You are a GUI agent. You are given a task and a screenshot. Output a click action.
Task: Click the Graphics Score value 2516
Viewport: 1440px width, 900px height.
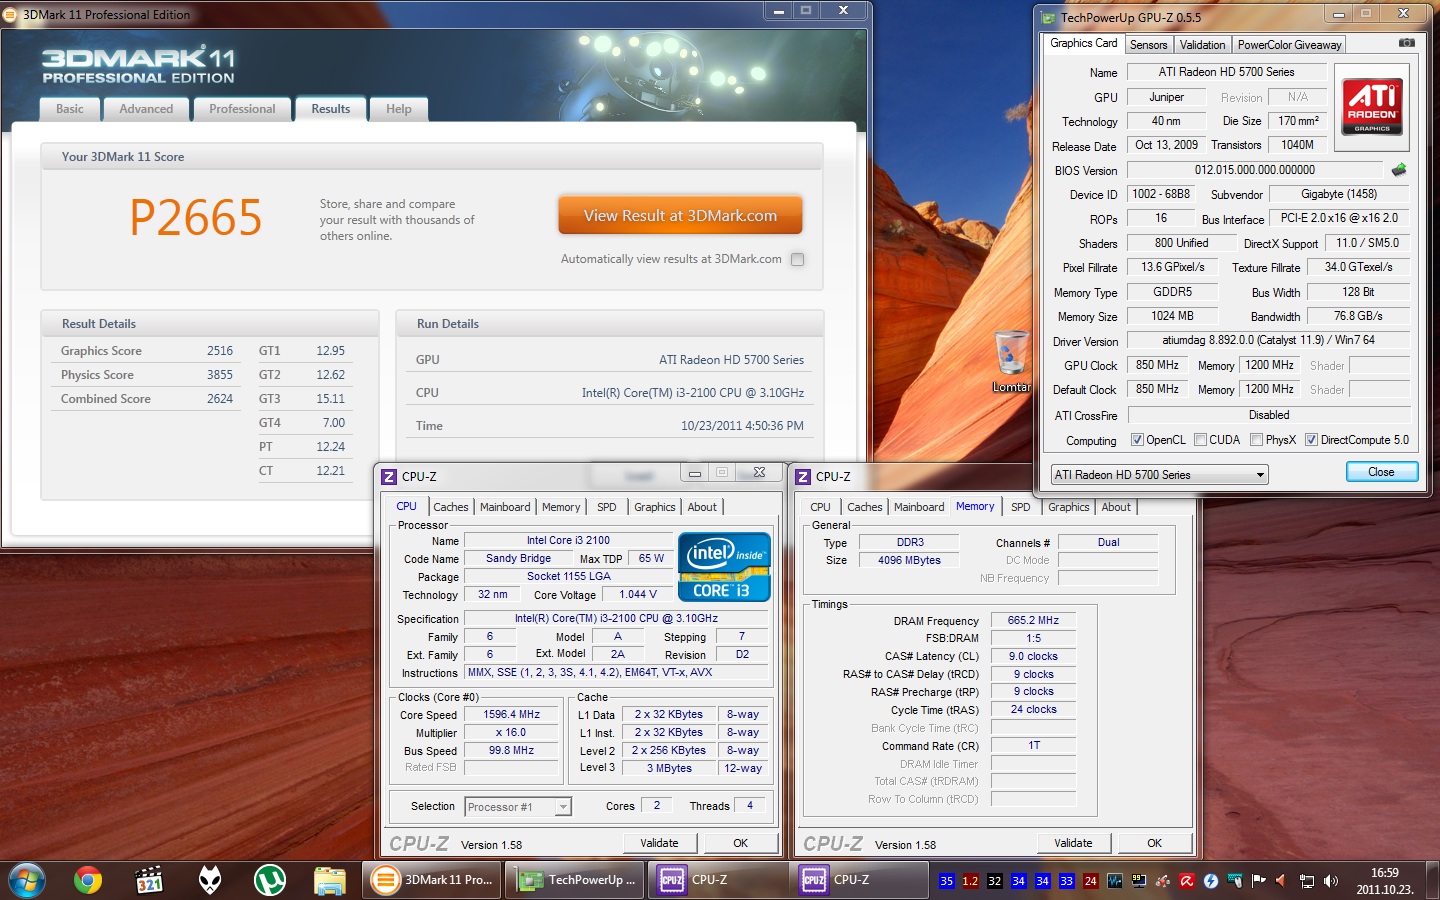tap(220, 351)
